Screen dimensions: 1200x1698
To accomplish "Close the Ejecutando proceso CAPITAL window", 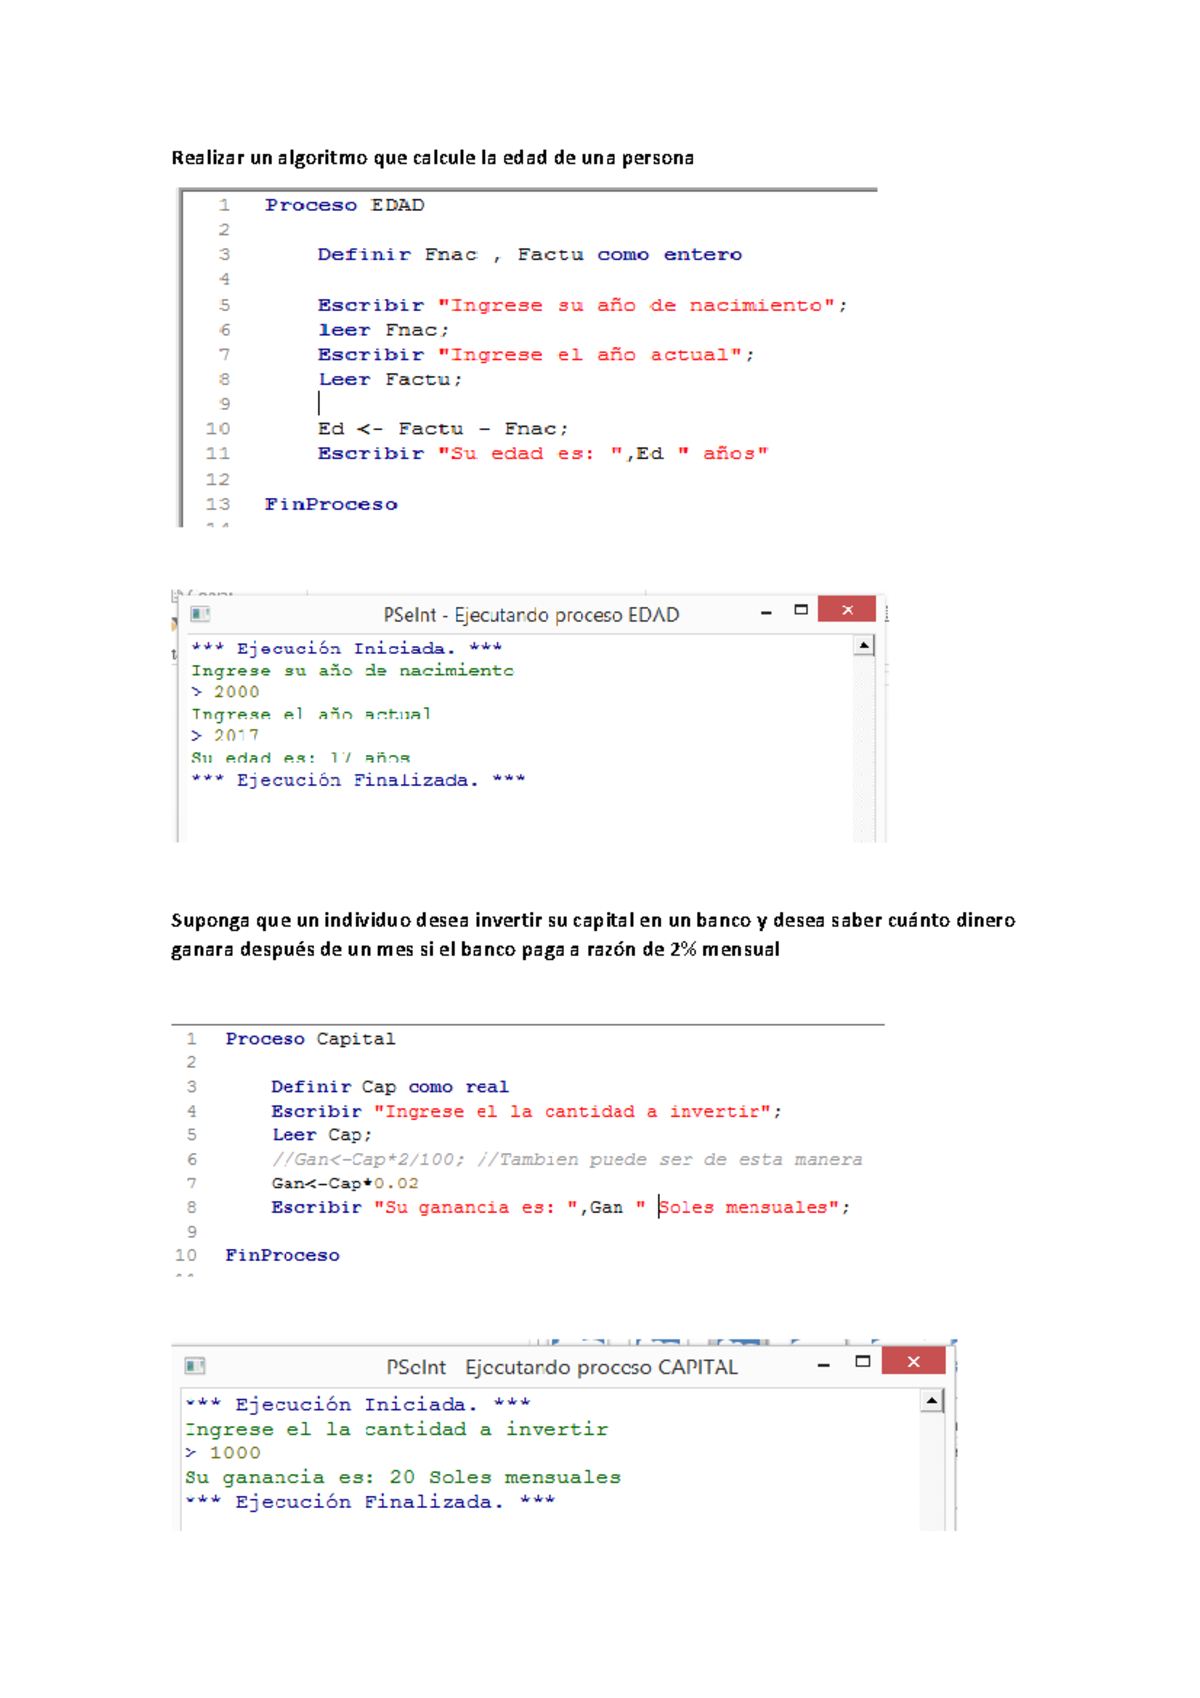I will click(913, 1362).
